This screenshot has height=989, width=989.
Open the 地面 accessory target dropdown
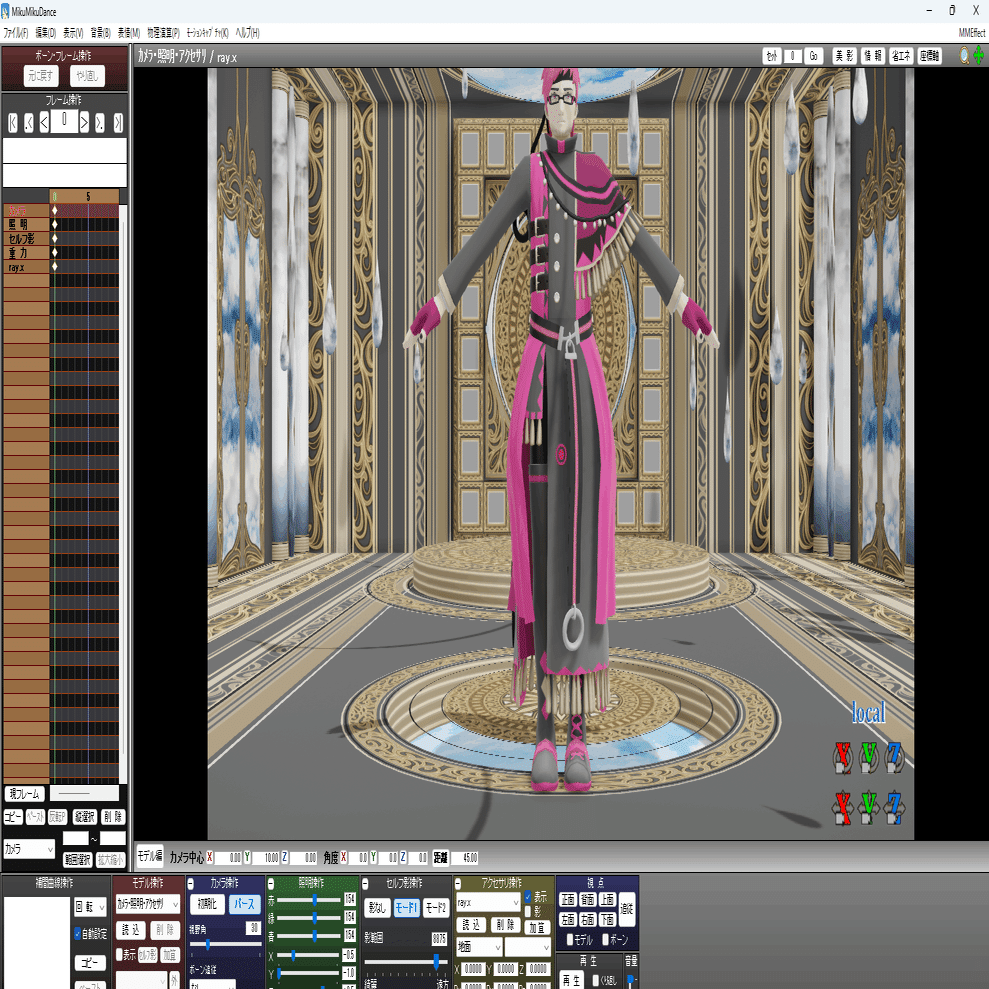pos(479,947)
